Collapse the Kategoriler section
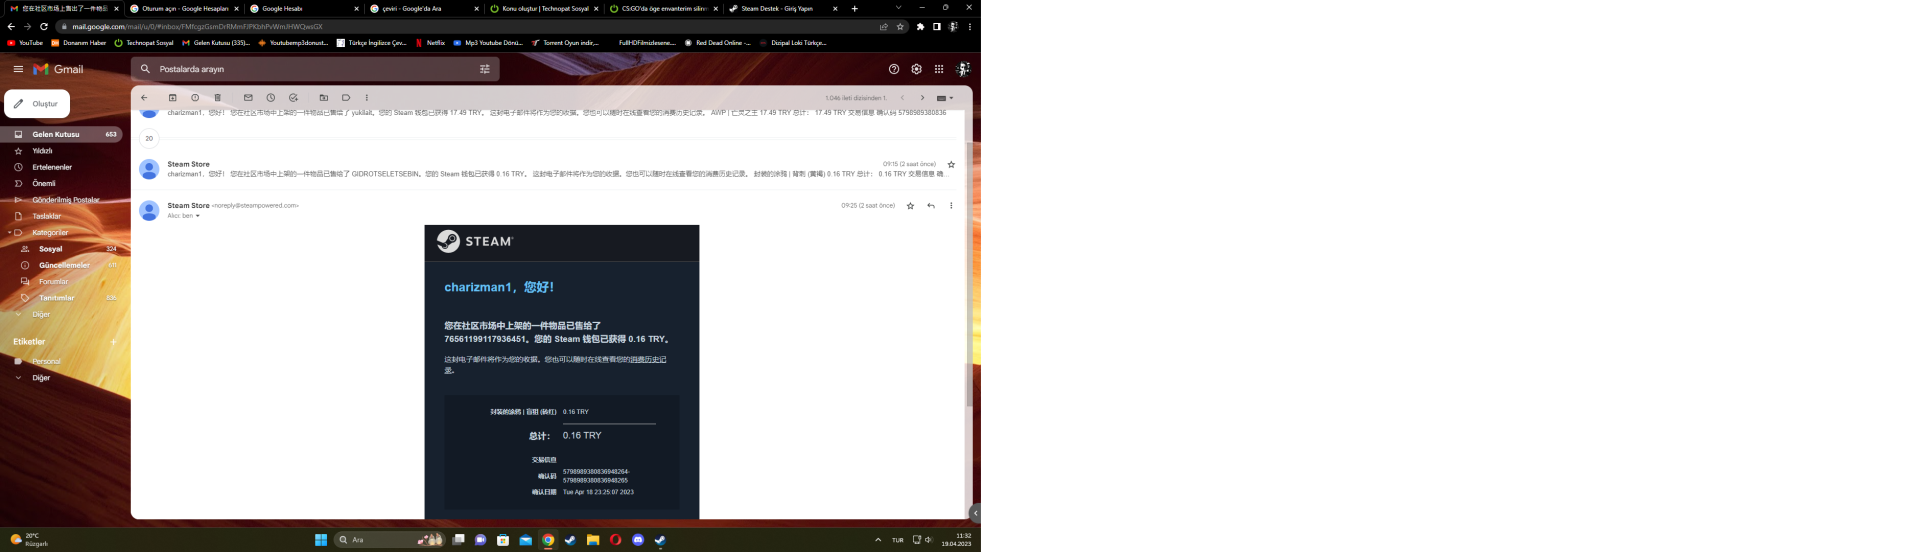The width and height of the screenshot is (1920, 552). point(9,233)
